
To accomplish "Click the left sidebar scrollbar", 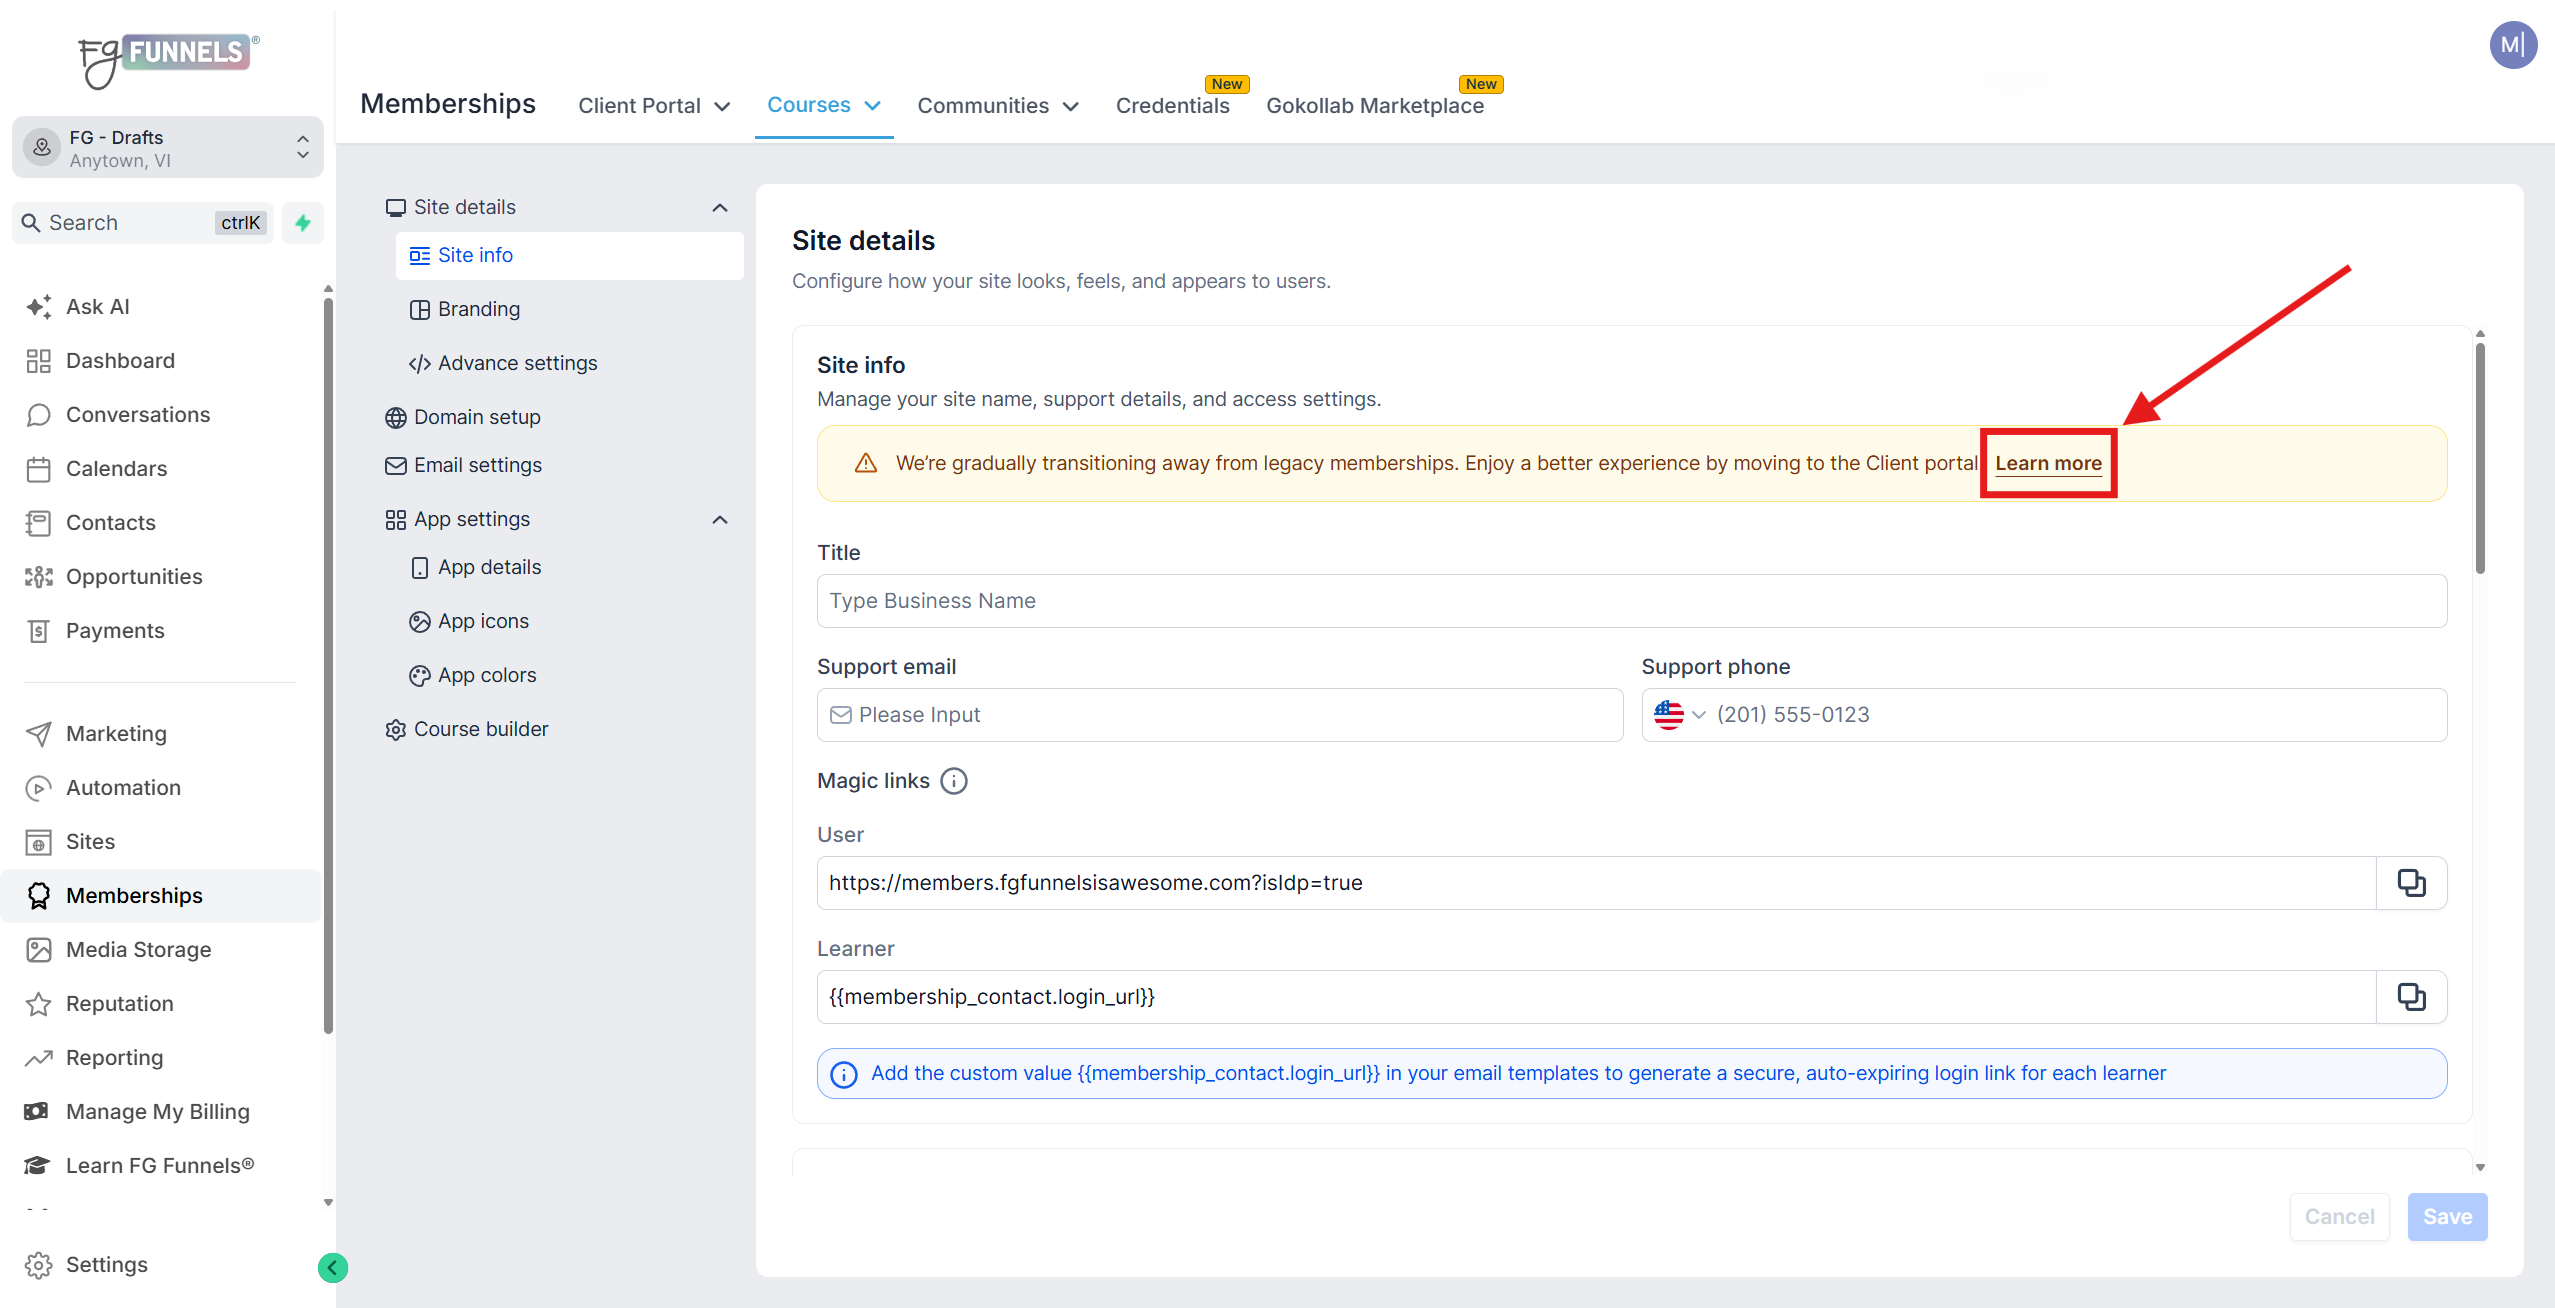I will click(328, 666).
